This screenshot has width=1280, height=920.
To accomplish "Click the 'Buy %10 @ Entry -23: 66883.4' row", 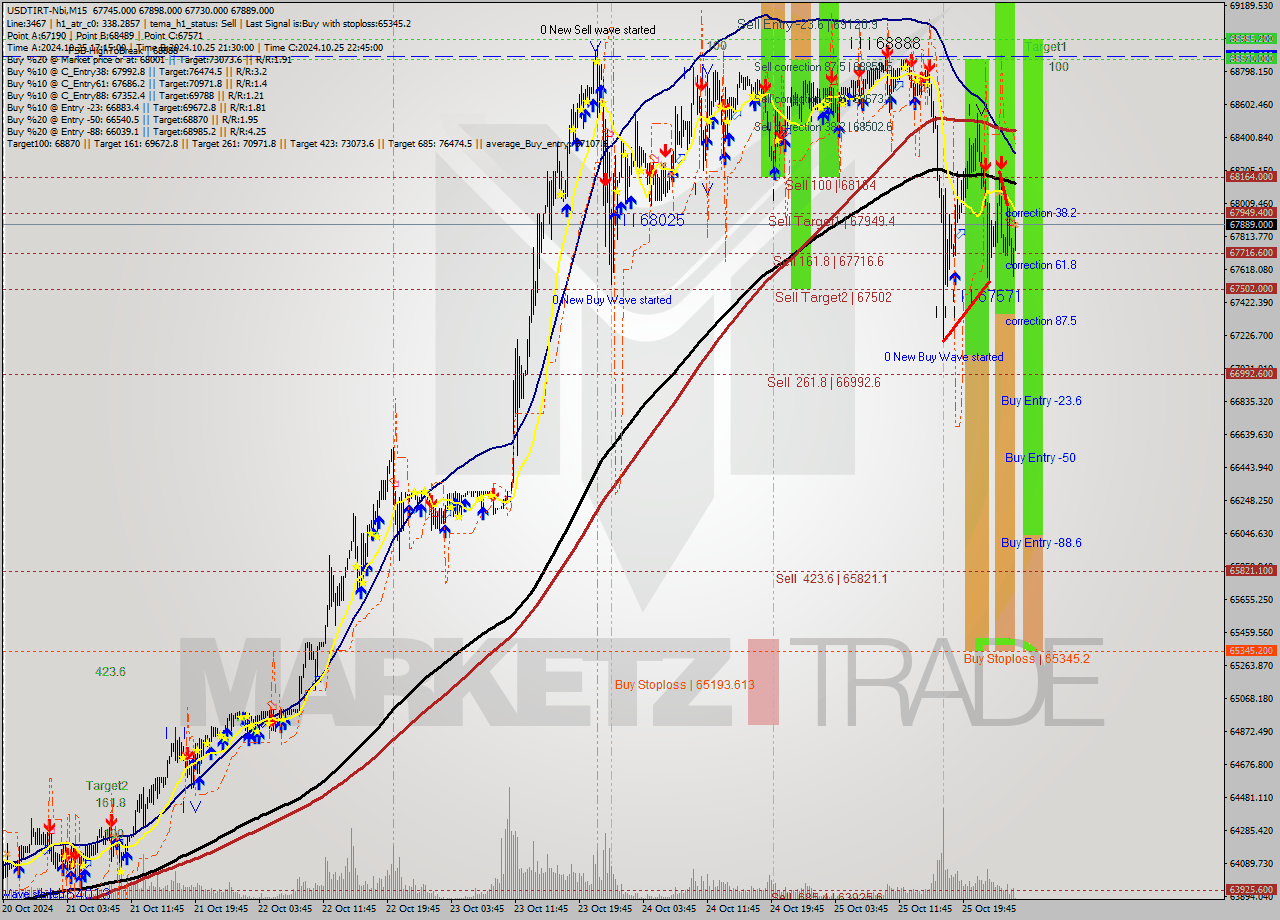I will coord(135,107).
